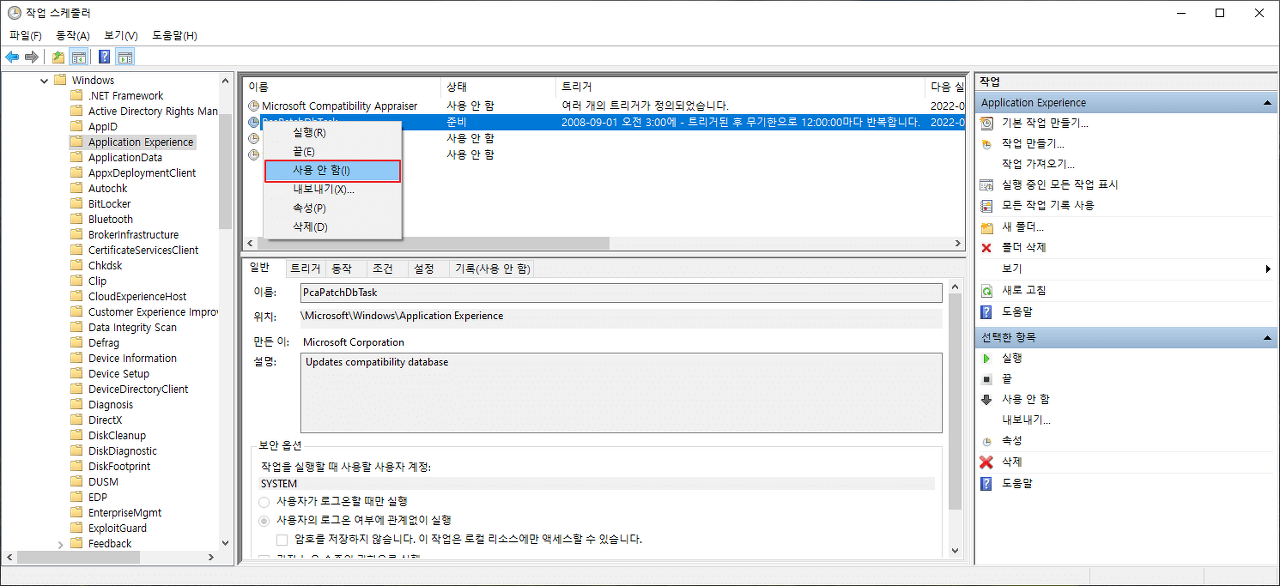The height and width of the screenshot is (586, 1280).
Task: Click 모든 작업 기록 사용 icon
Action: pos(987,205)
